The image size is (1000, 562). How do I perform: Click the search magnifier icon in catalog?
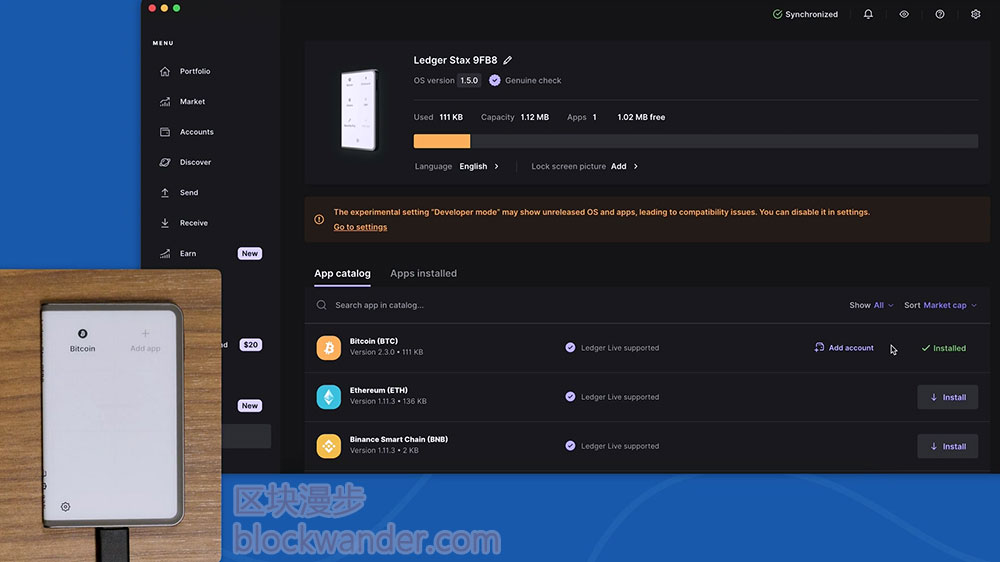click(321, 305)
